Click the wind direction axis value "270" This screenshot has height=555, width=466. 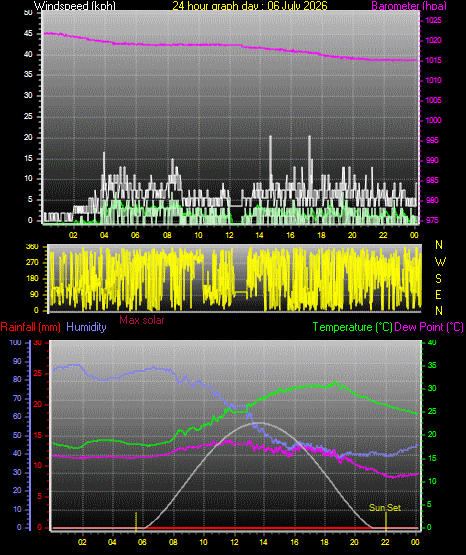32,263
